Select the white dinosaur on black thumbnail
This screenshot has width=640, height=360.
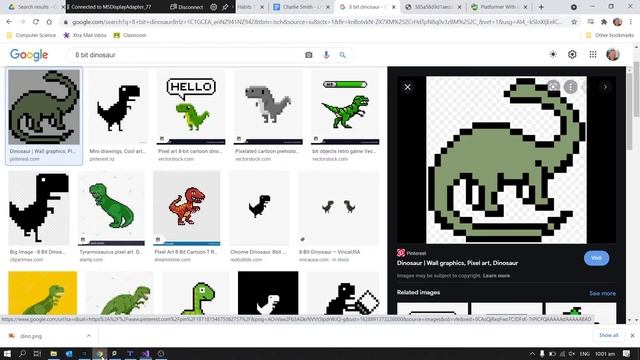pyautogui.click(x=268, y=293)
